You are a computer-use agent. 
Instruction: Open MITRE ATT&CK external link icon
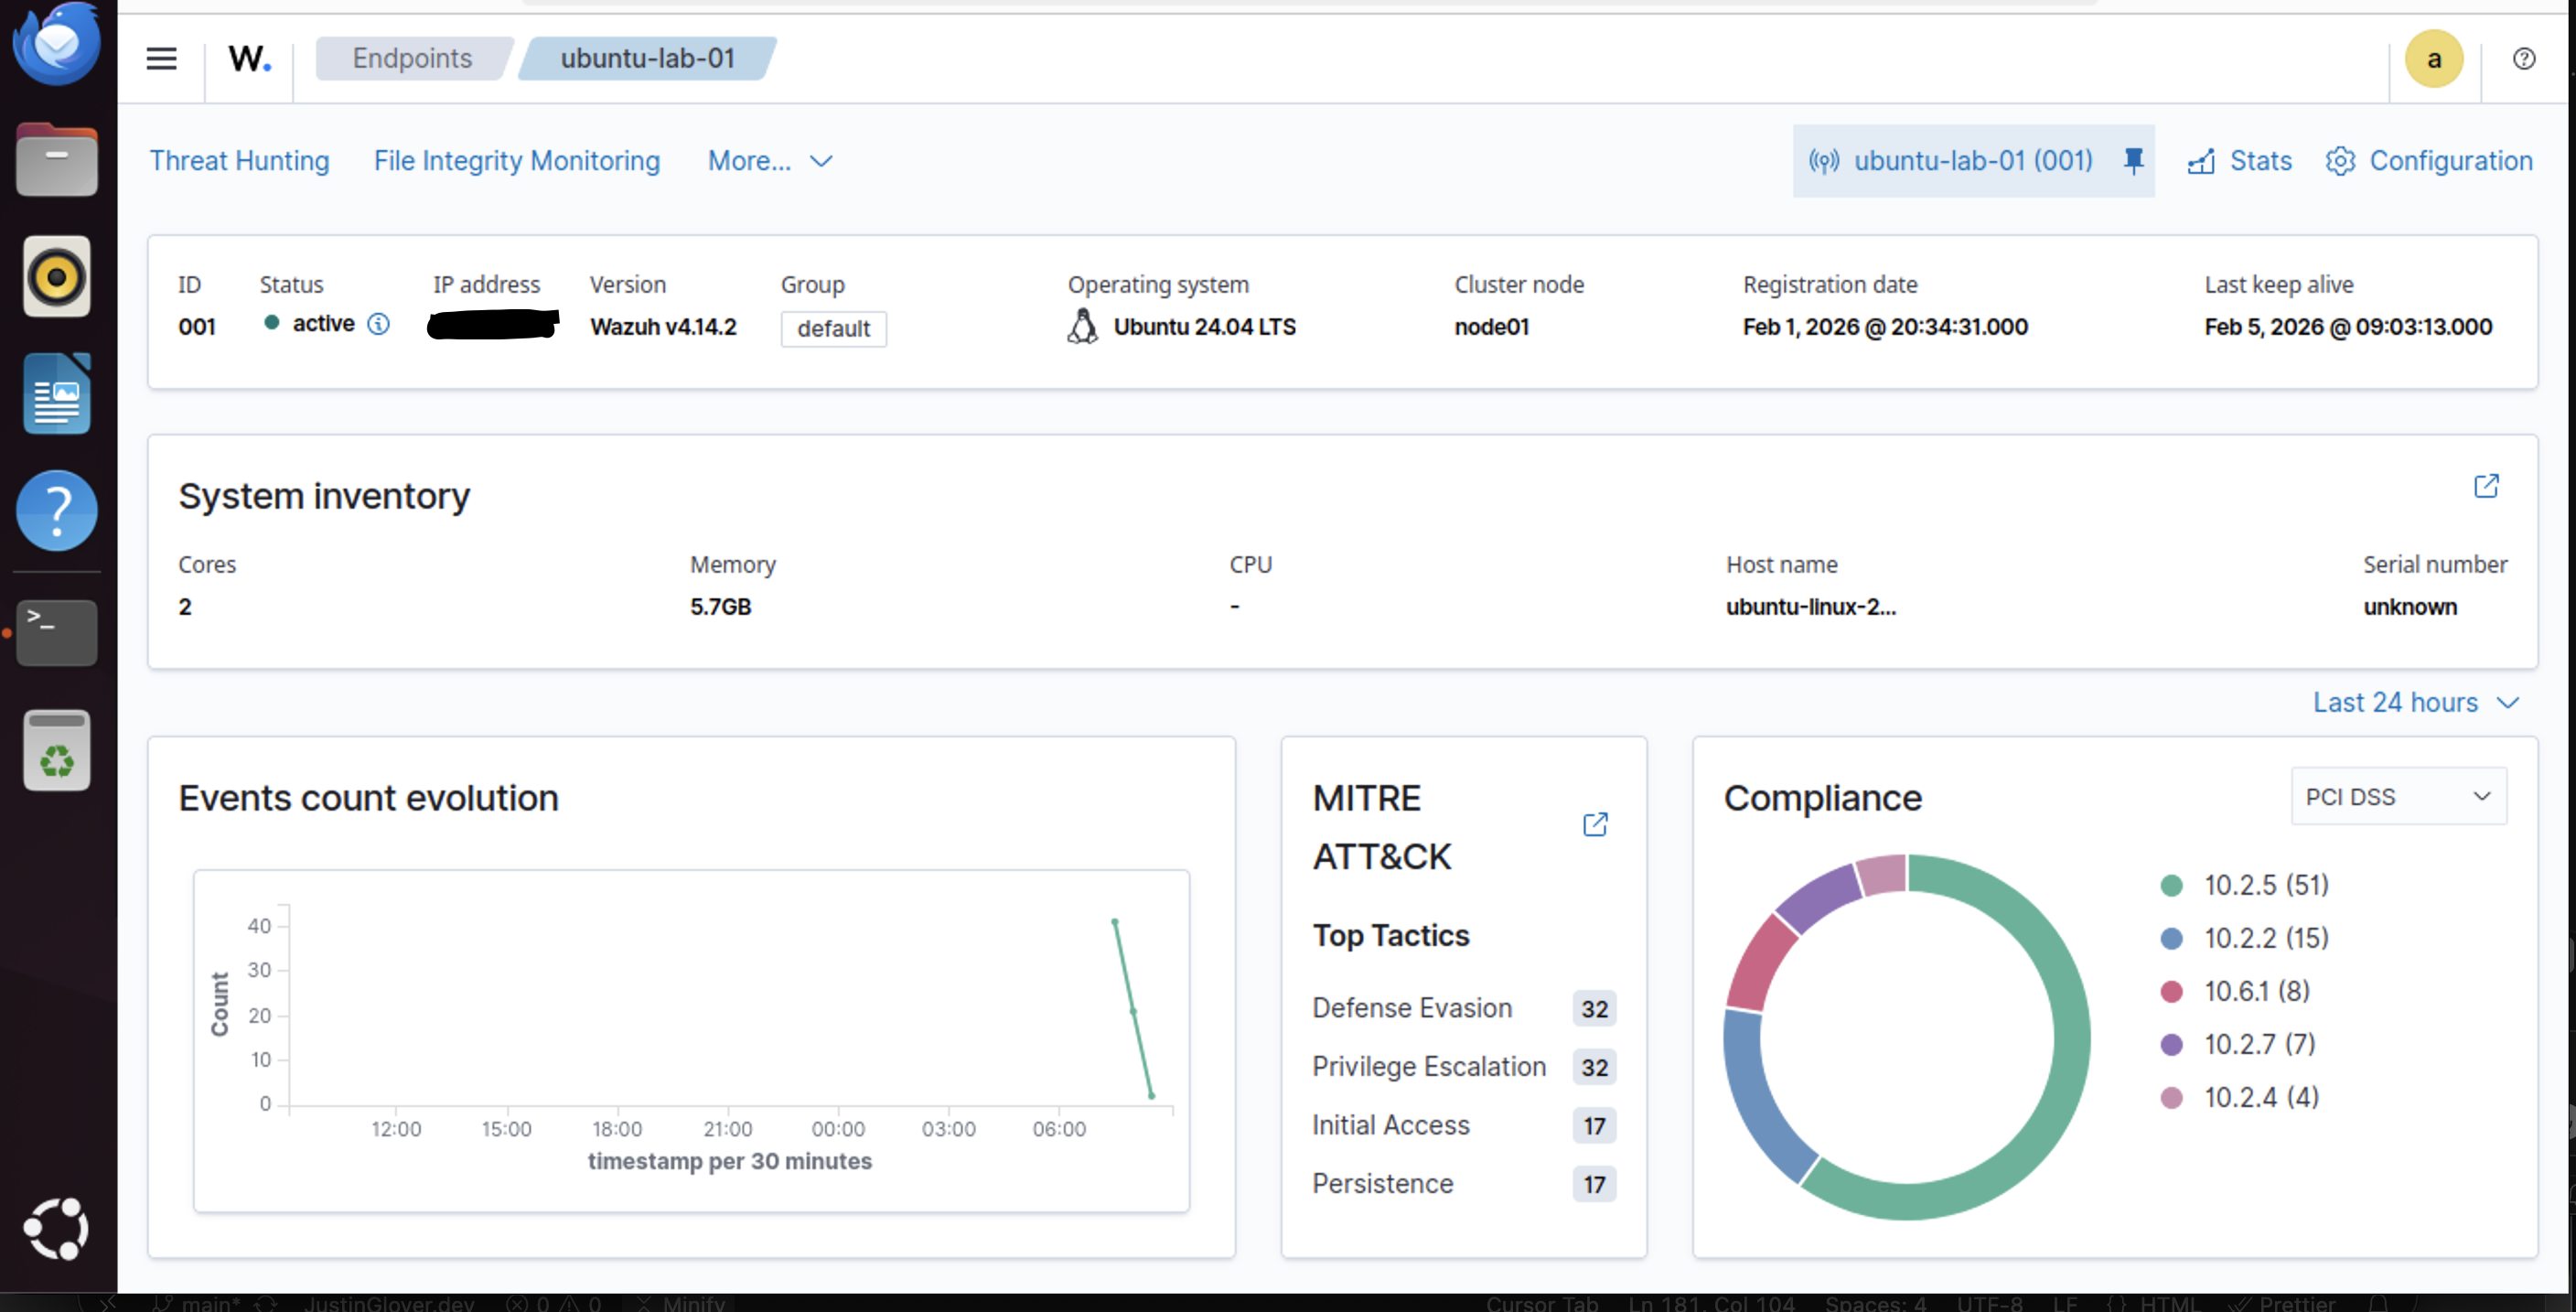pos(1595,824)
